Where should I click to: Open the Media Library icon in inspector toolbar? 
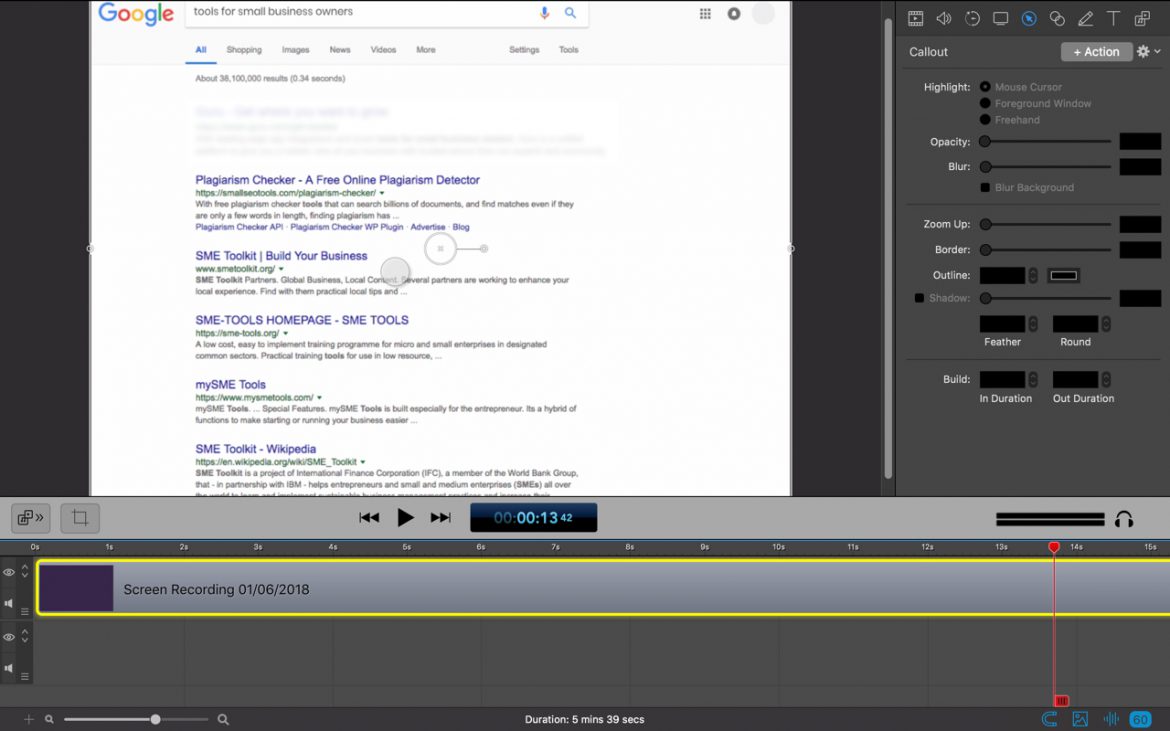[x=1142, y=19]
